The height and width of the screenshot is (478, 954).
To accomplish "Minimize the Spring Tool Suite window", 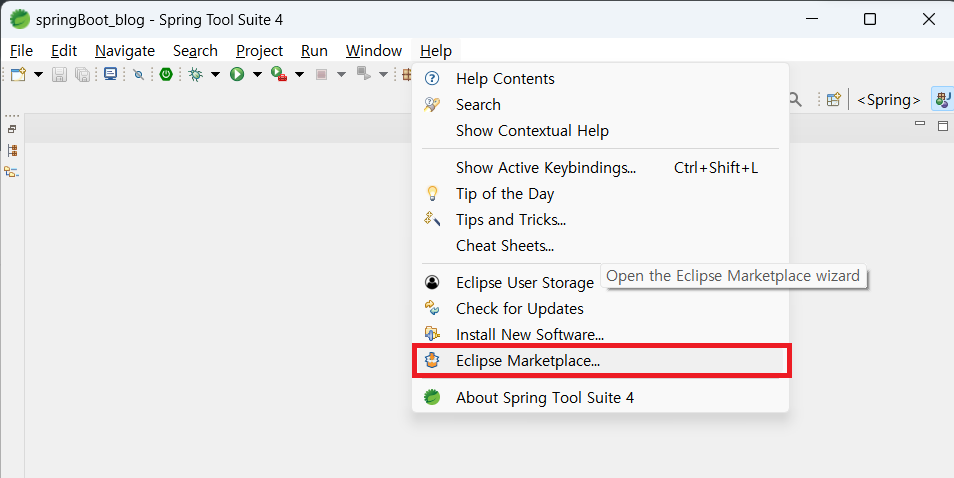I will pyautogui.click(x=812, y=19).
